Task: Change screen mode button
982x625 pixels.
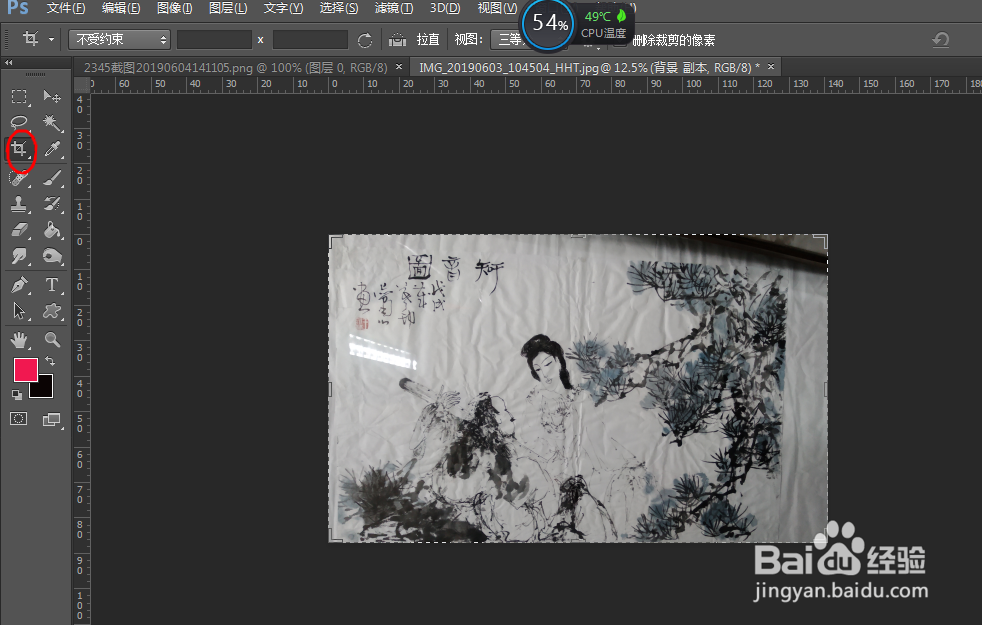Action: tap(52, 420)
